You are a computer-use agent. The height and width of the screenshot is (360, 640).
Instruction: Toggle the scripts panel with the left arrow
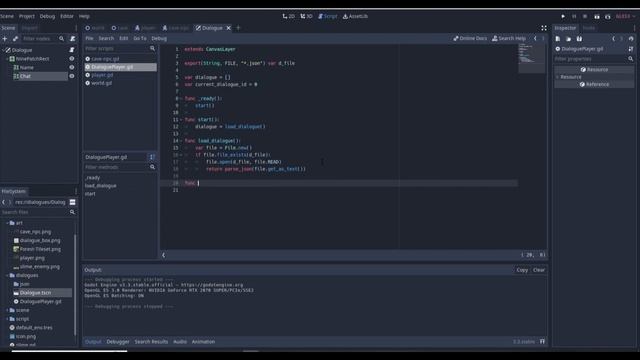pyautogui.click(x=164, y=255)
